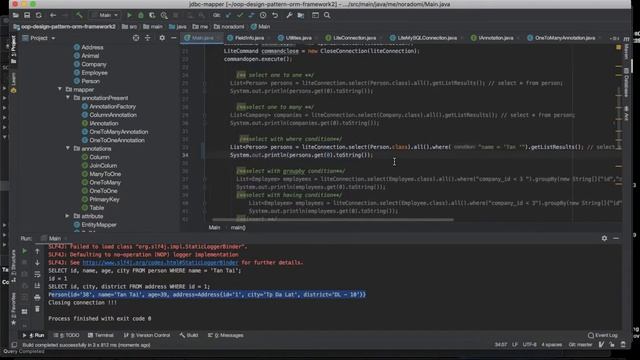
Task: Click the green hammer Build Project icon
Action: [x=79, y=15]
